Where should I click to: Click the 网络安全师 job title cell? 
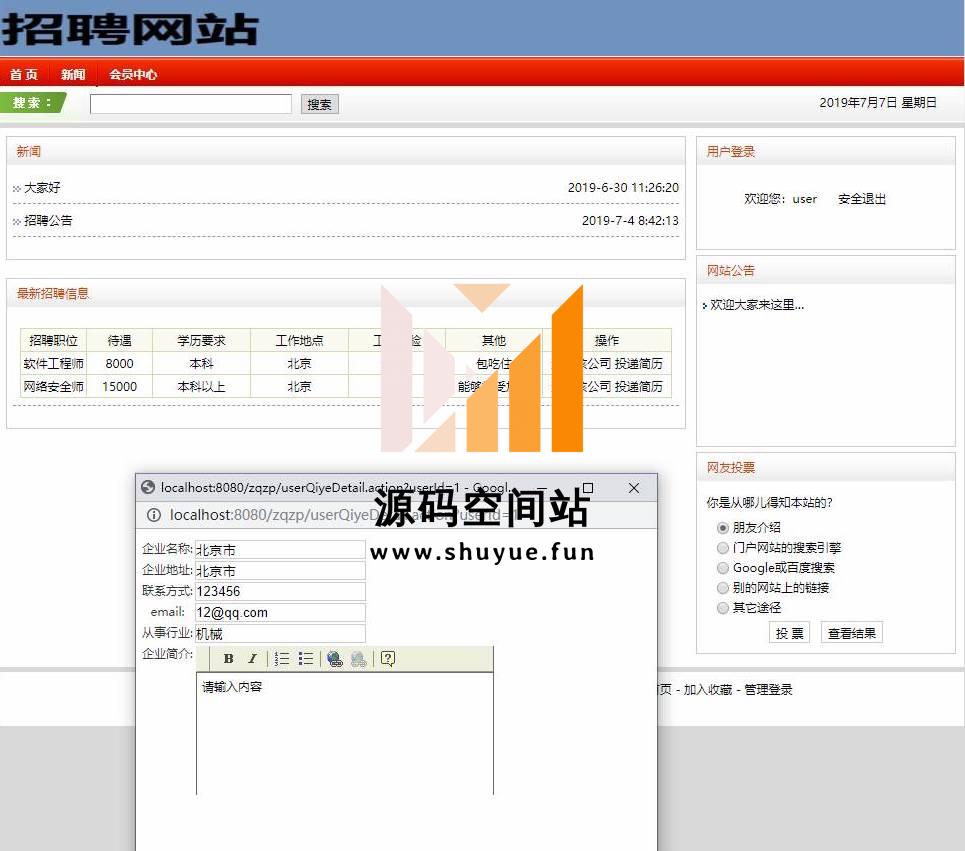pyautogui.click(x=54, y=386)
